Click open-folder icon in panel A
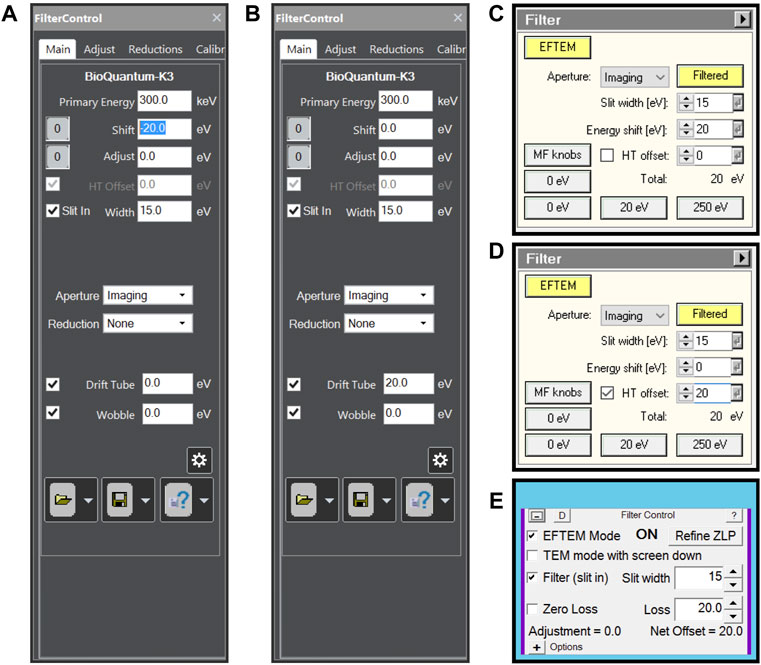 tap(63, 499)
